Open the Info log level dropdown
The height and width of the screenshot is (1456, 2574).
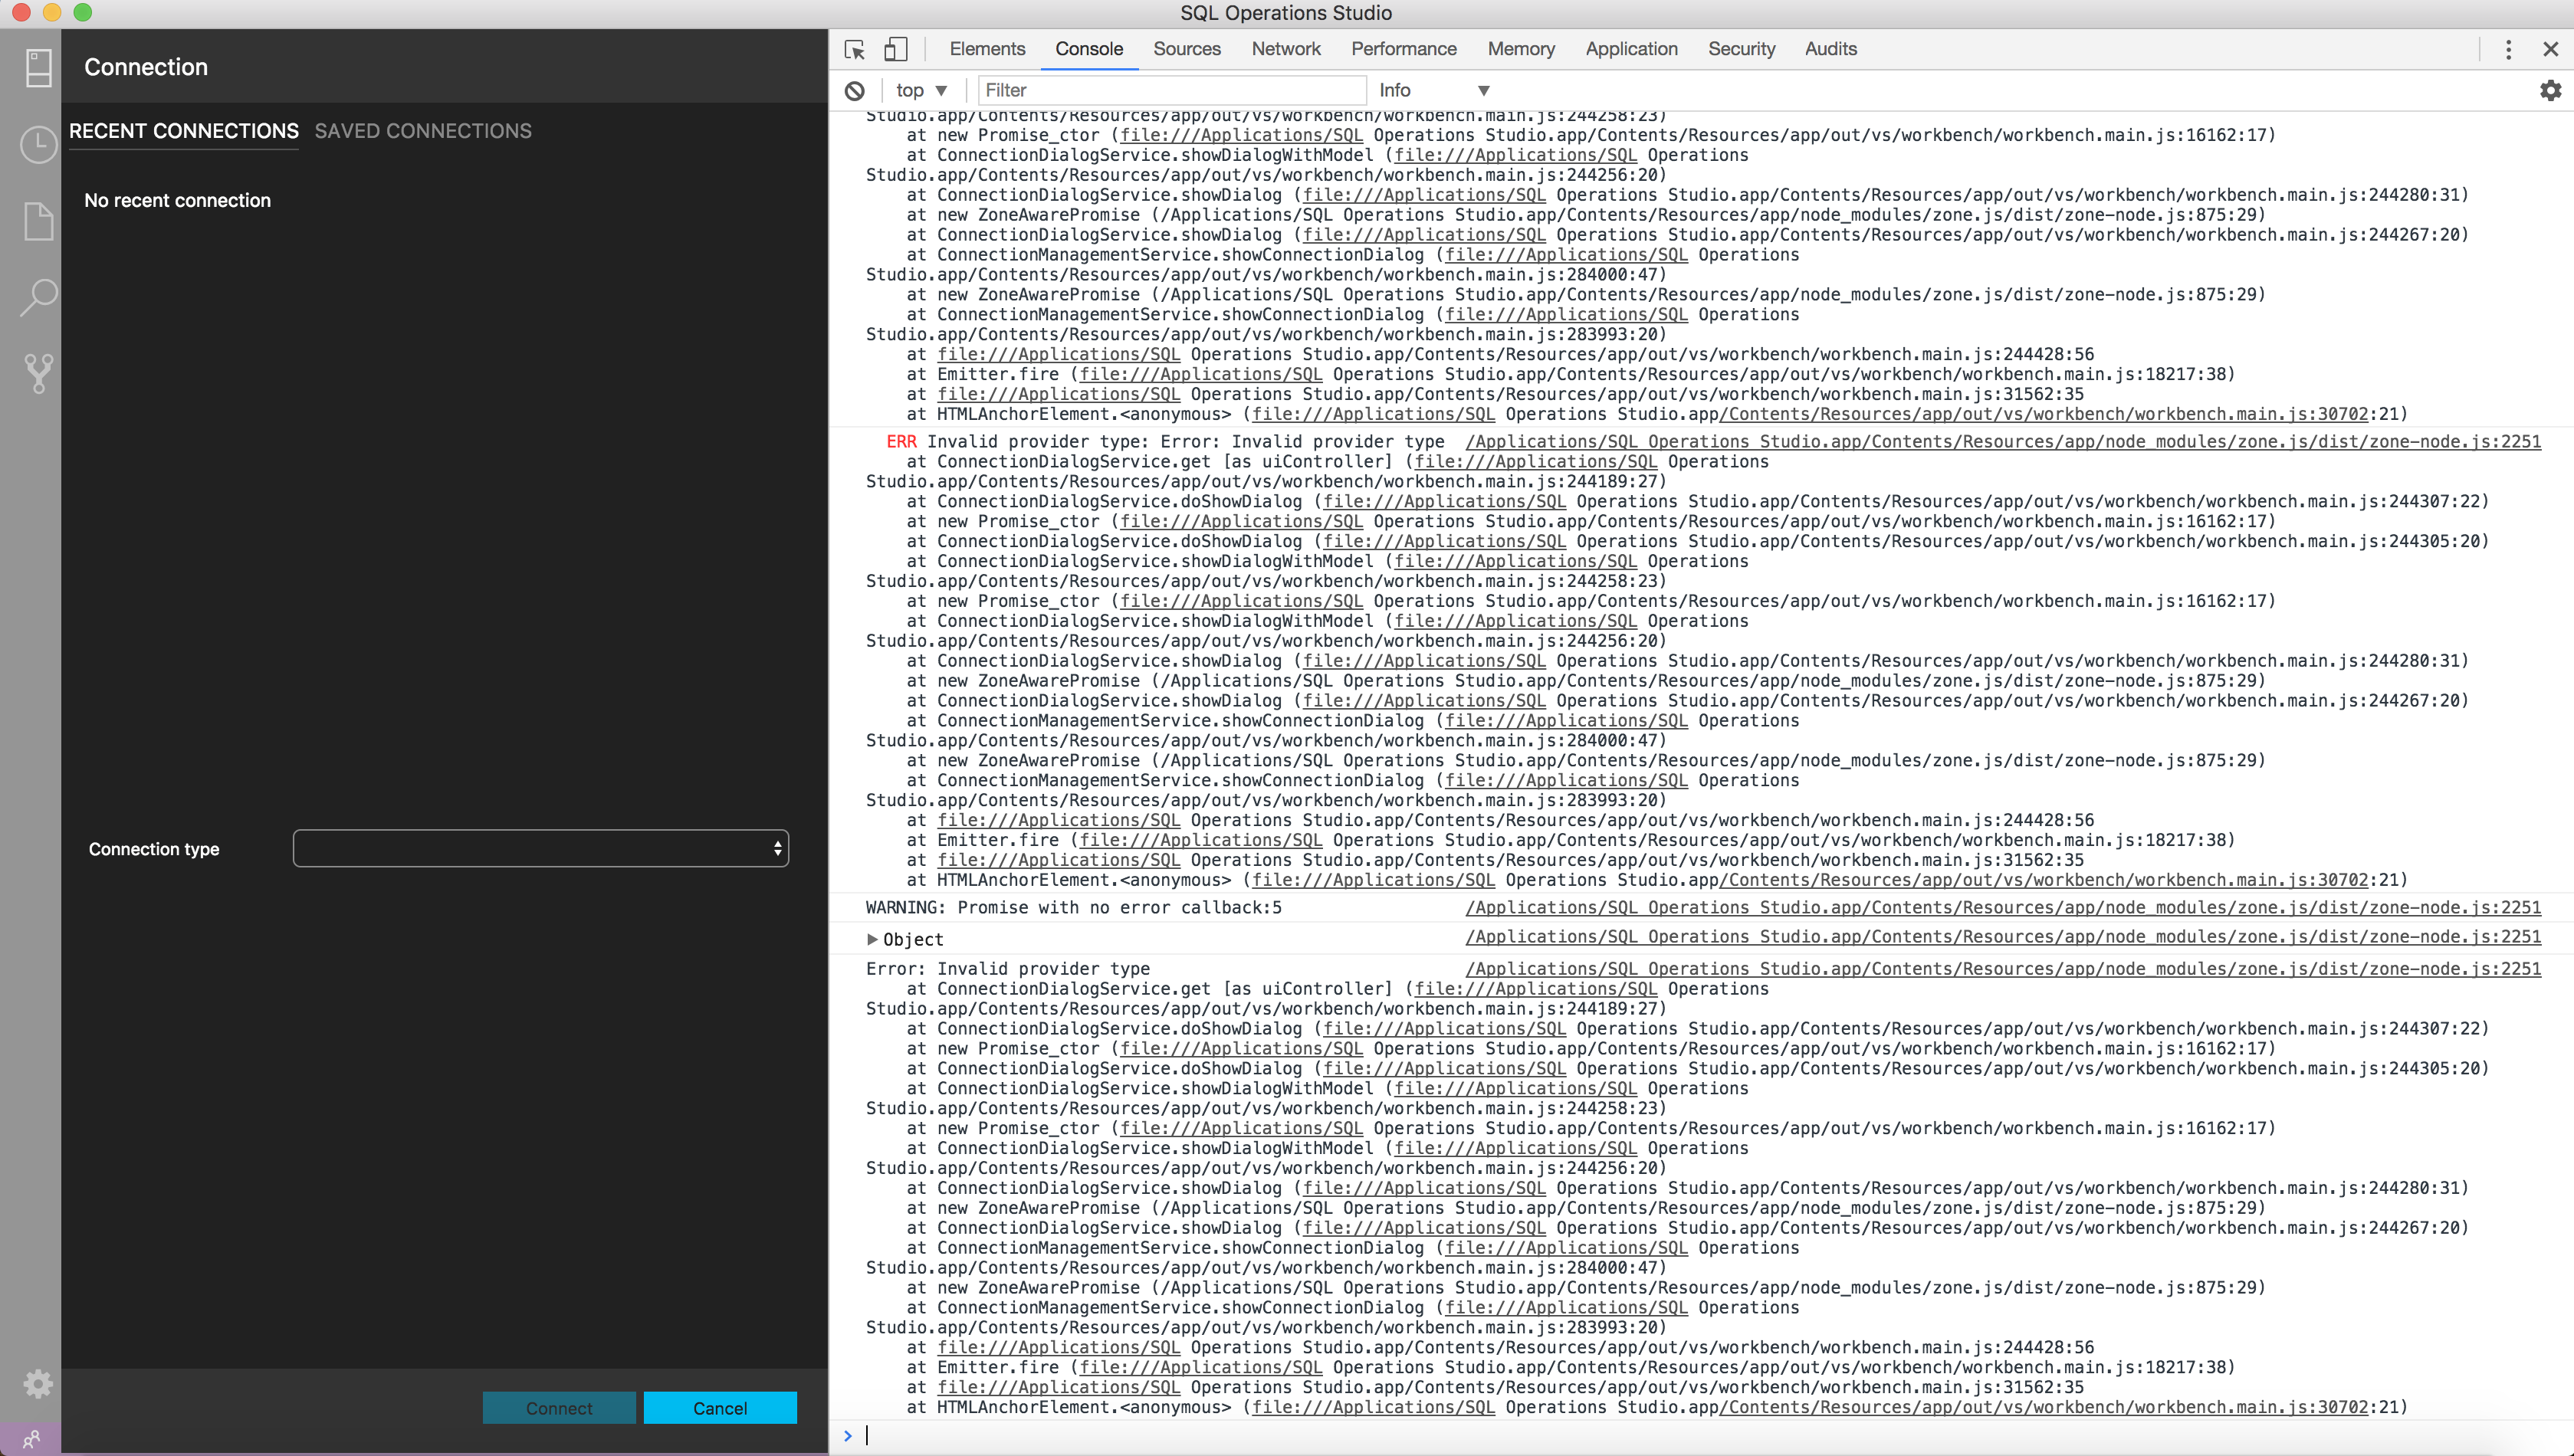pyautogui.click(x=1435, y=90)
